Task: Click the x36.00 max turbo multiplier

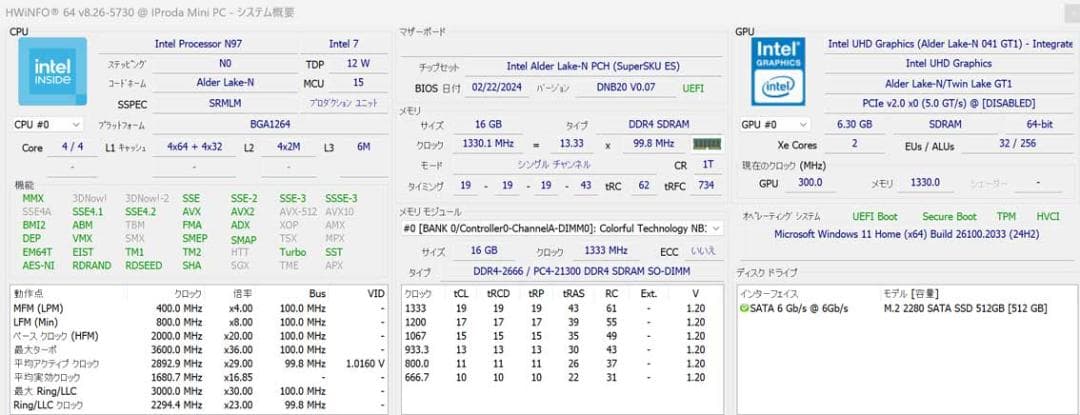Action: click(x=241, y=350)
